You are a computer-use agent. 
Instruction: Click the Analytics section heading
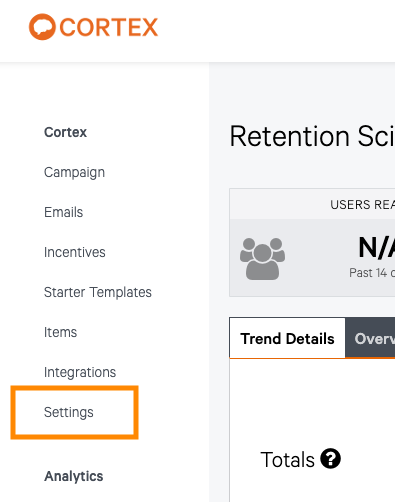74,476
